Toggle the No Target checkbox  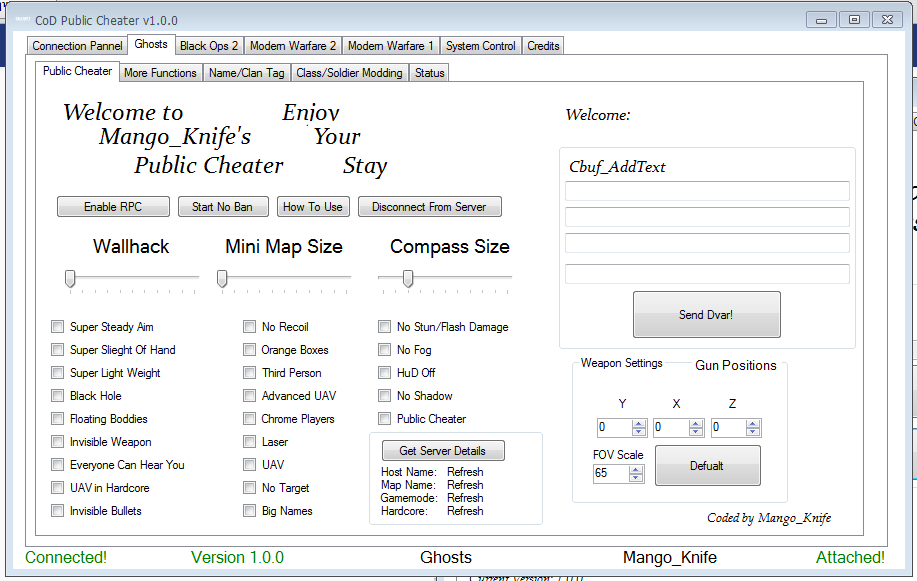pos(250,488)
